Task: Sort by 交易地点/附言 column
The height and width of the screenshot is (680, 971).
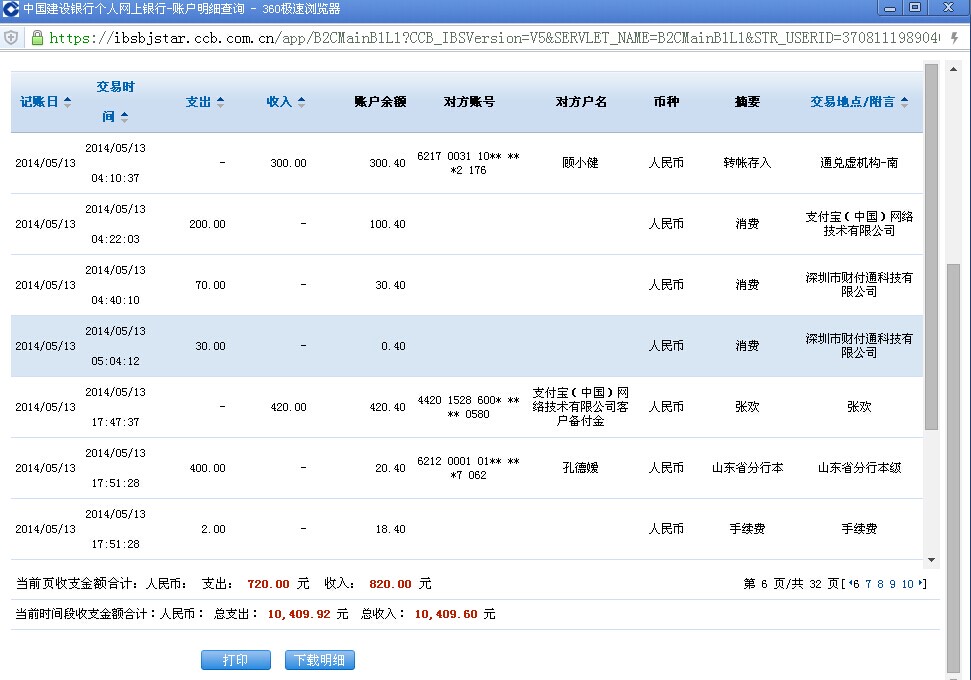Action: [x=859, y=102]
